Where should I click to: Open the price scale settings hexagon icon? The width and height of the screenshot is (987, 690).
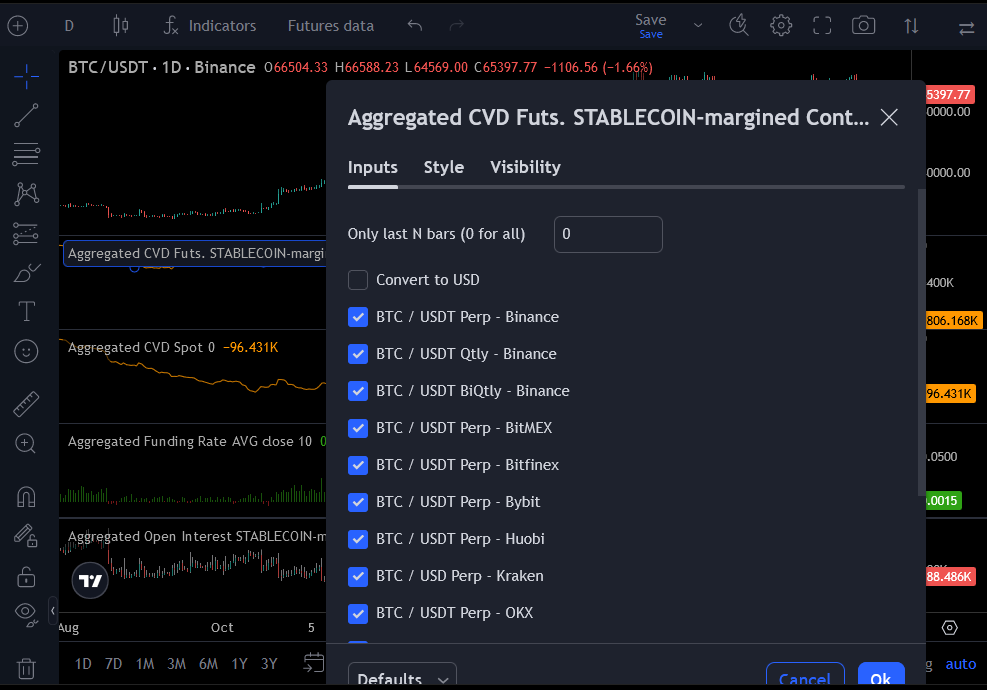pyautogui.click(x=949, y=628)
